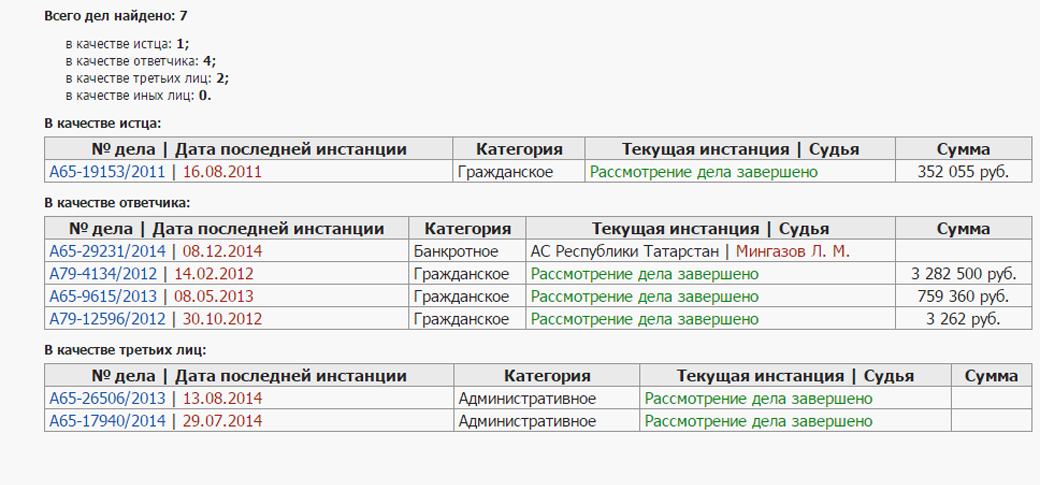
Task: Click the 3 282 500 руб. amount cell
Action: pos(963,274)
